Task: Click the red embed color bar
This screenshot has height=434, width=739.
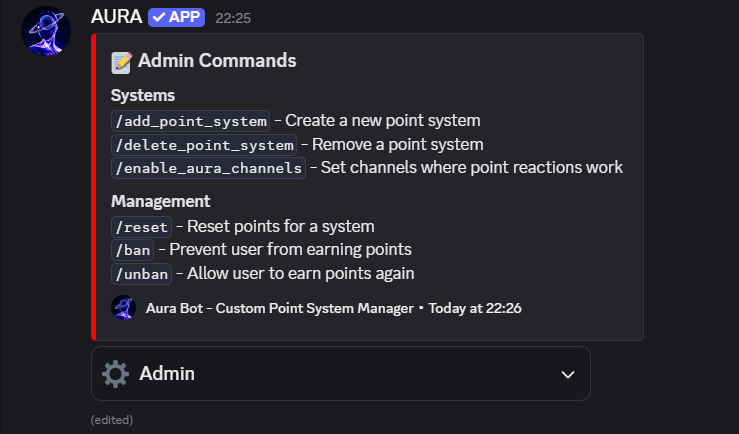Action: 93,187
